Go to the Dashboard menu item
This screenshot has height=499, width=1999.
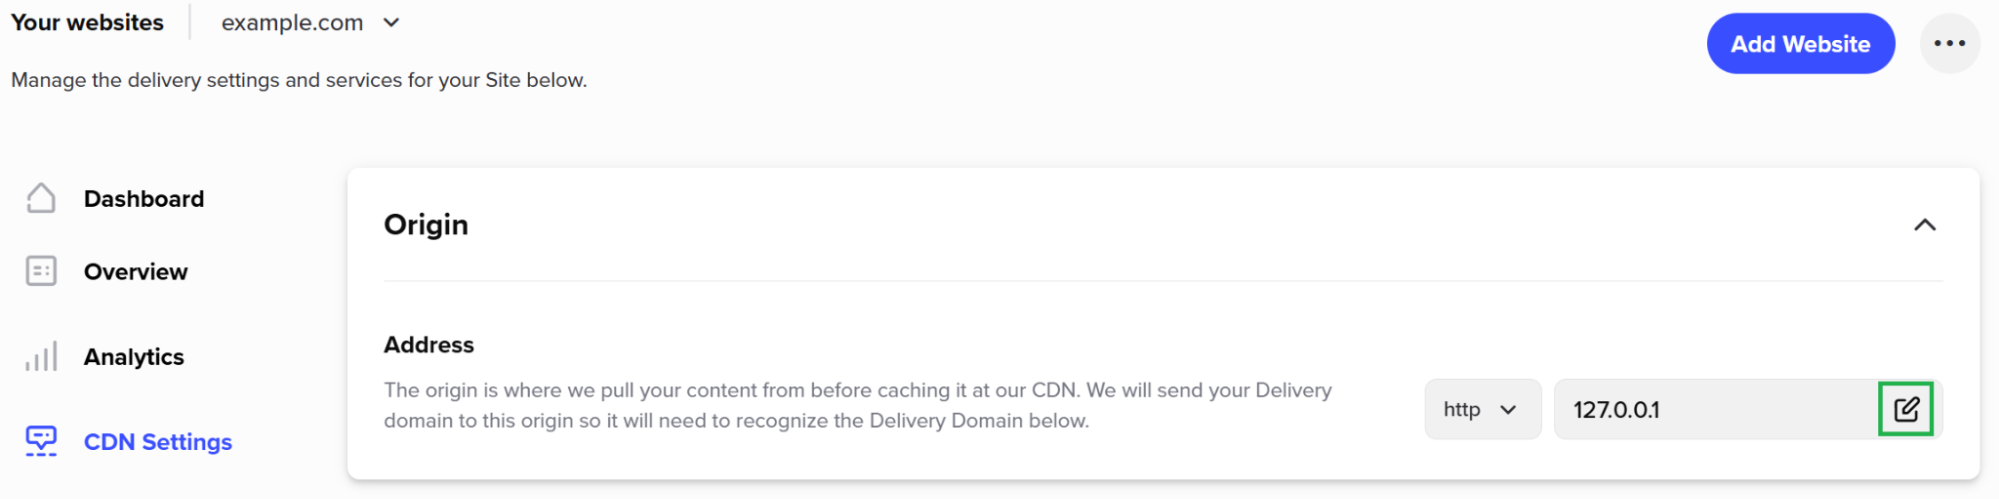pos(144,199)
